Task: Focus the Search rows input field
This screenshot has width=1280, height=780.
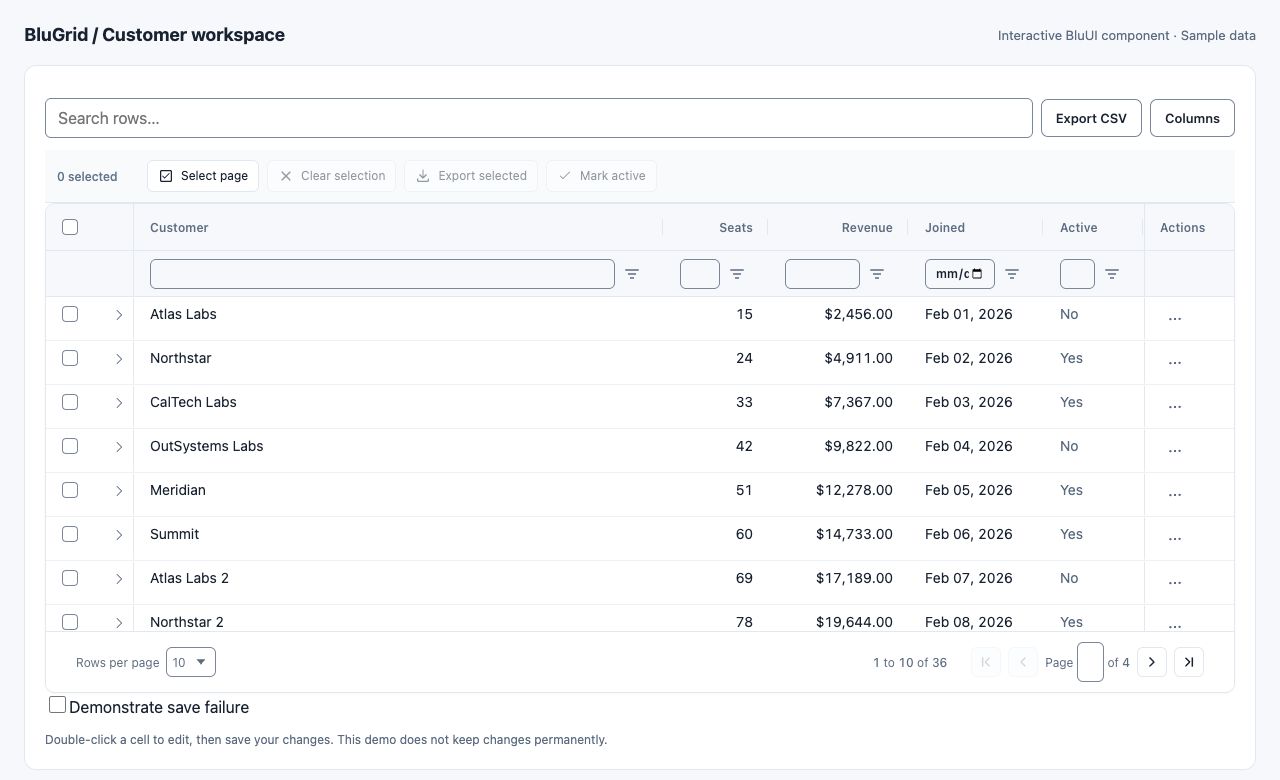Action: click(x=539, y=118)
